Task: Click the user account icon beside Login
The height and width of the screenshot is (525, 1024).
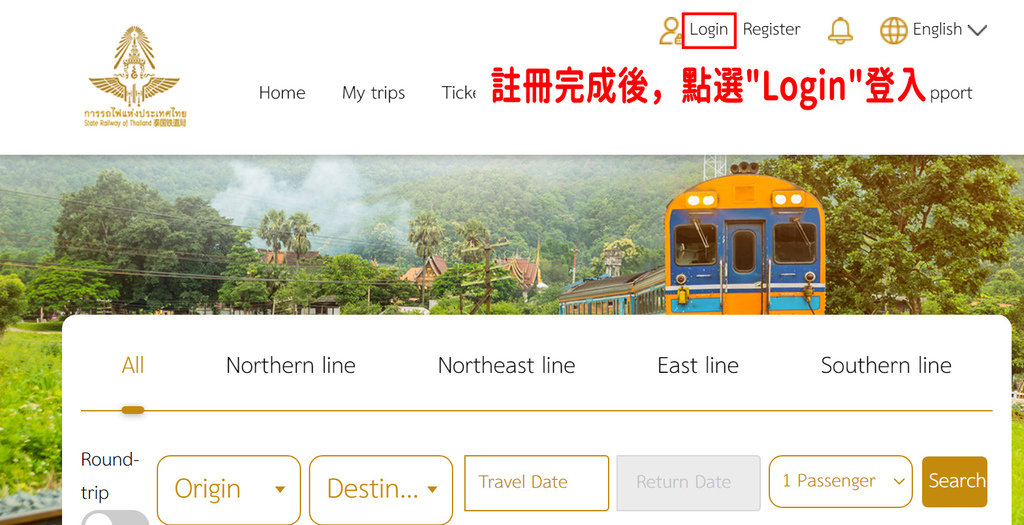Action: (x=671, y=31)
